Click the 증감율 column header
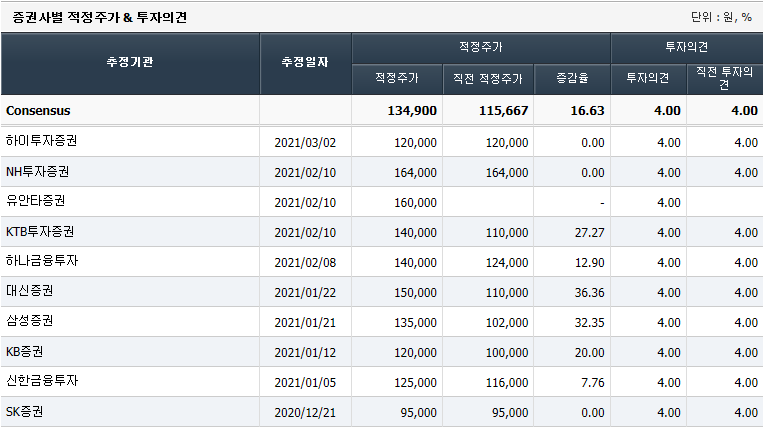 click(572, 79)
